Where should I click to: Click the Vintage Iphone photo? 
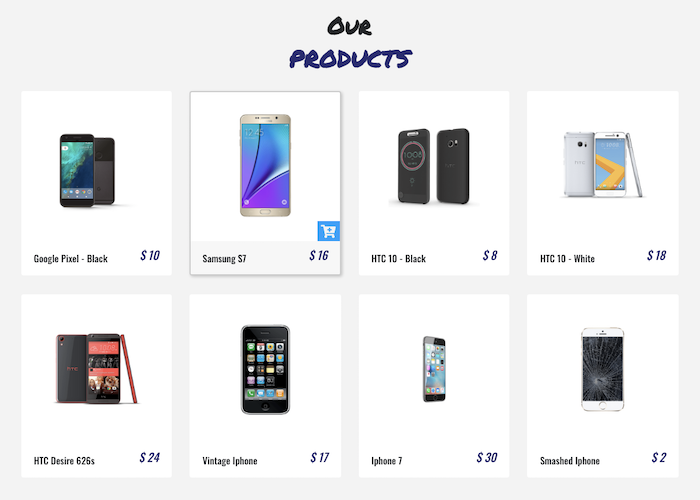265,370
